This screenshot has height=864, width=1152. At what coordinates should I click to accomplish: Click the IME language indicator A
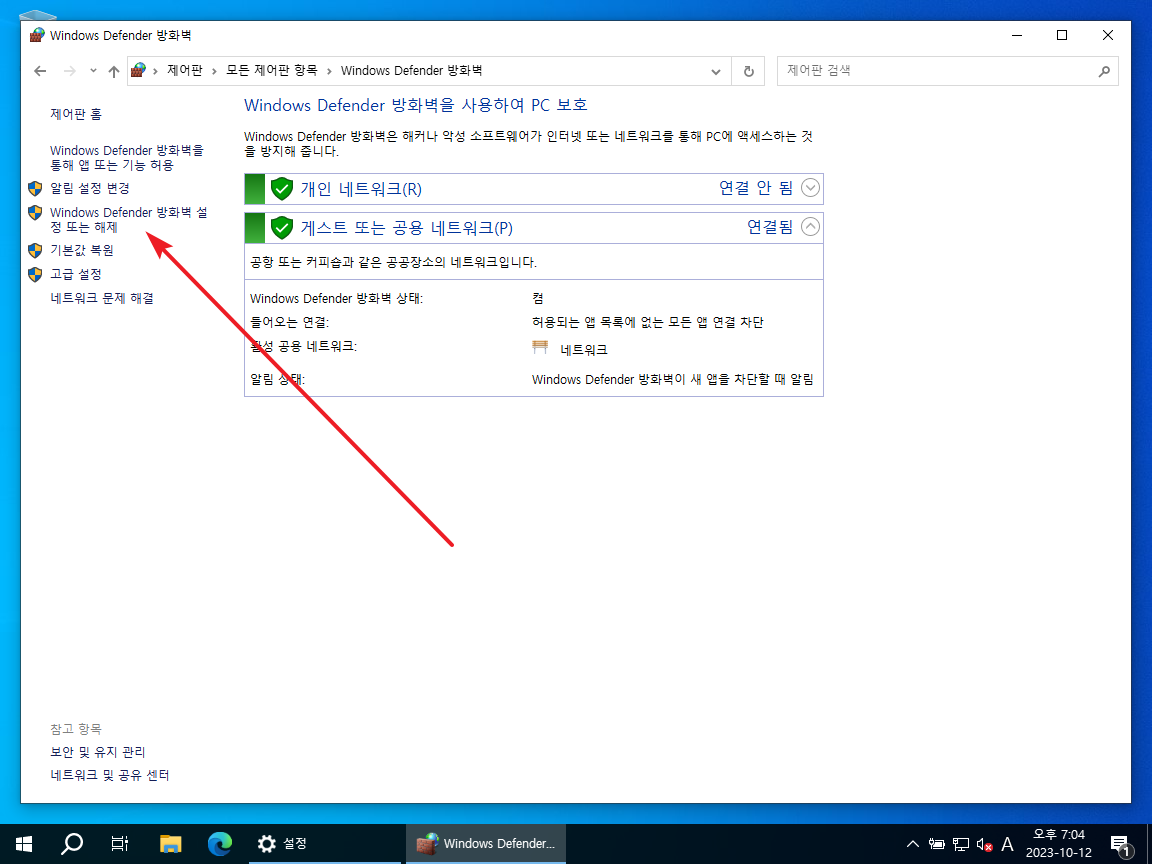pyautogui.click(x=1007, y=844)
